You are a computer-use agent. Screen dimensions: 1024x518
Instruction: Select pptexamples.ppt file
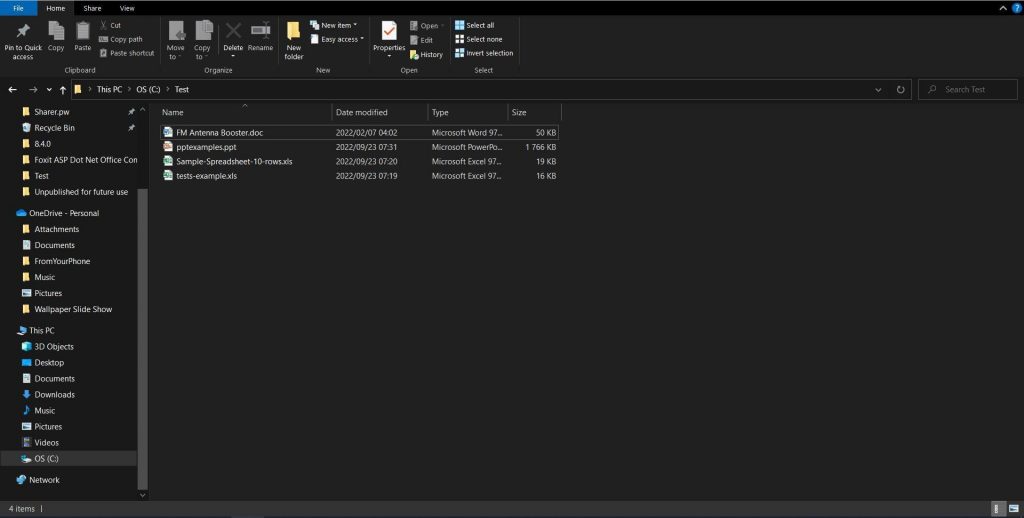coord(359,147)
